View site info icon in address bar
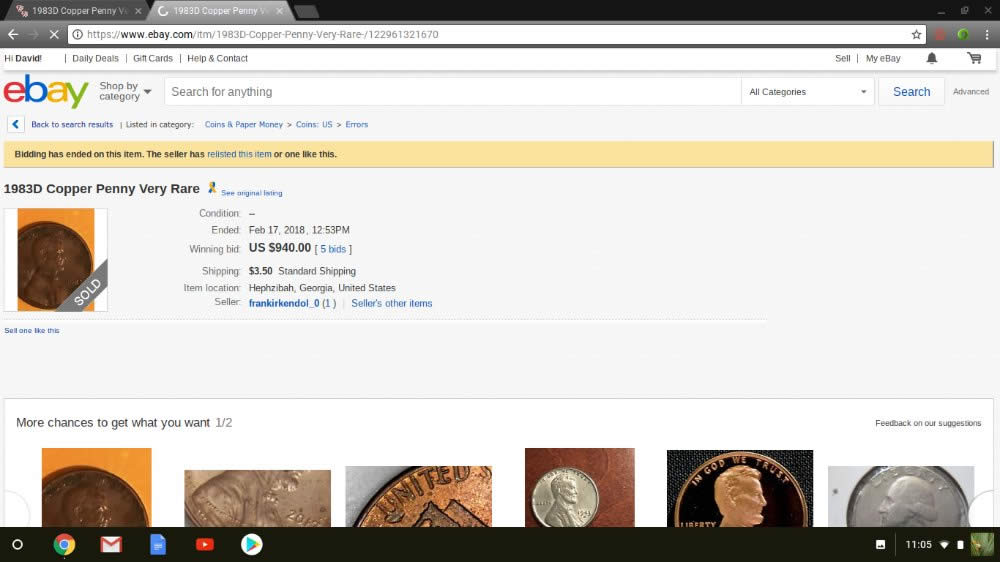 click(77, 34)
